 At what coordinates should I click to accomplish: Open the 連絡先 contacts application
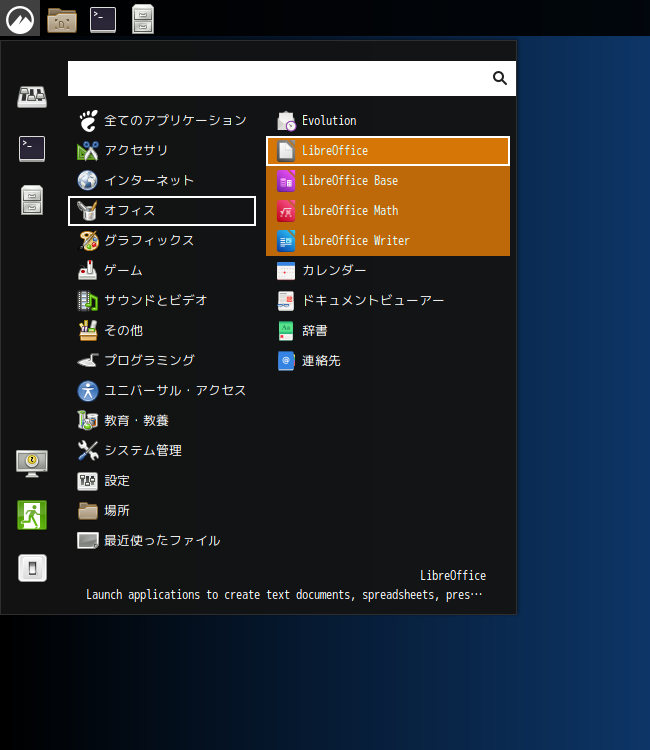tap(388, 361)
